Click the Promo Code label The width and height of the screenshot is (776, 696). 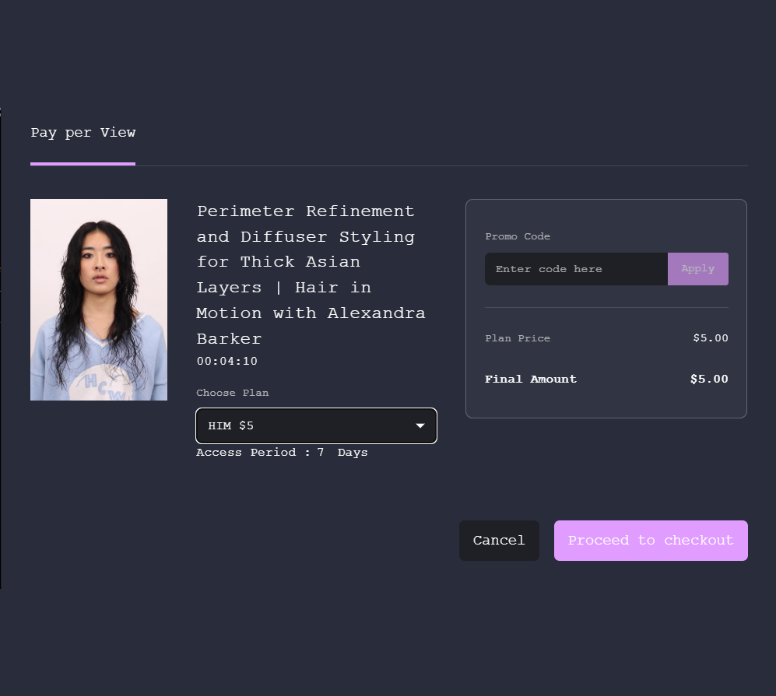517,237
